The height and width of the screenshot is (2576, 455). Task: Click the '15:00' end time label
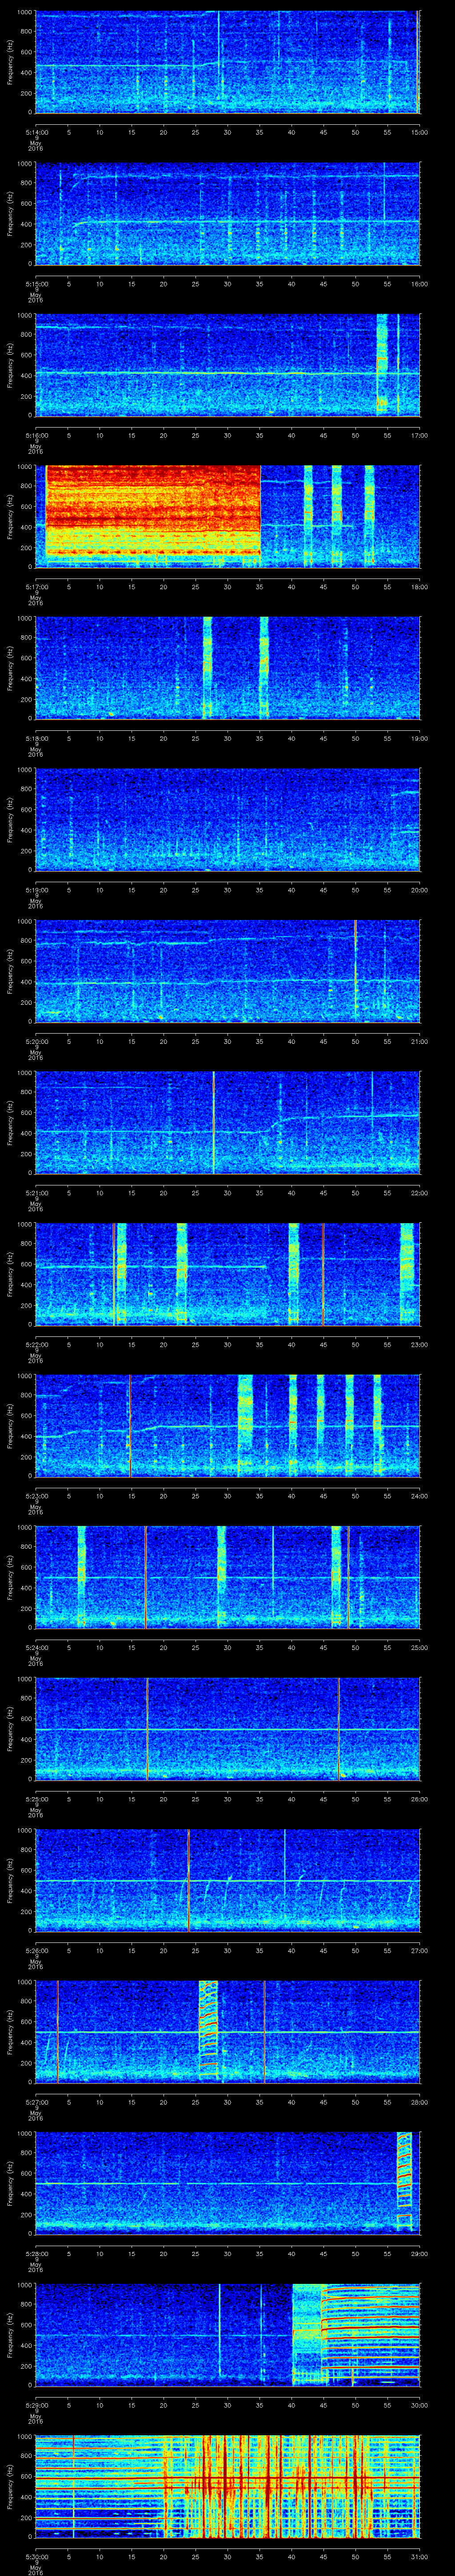[x=420, y=132]
